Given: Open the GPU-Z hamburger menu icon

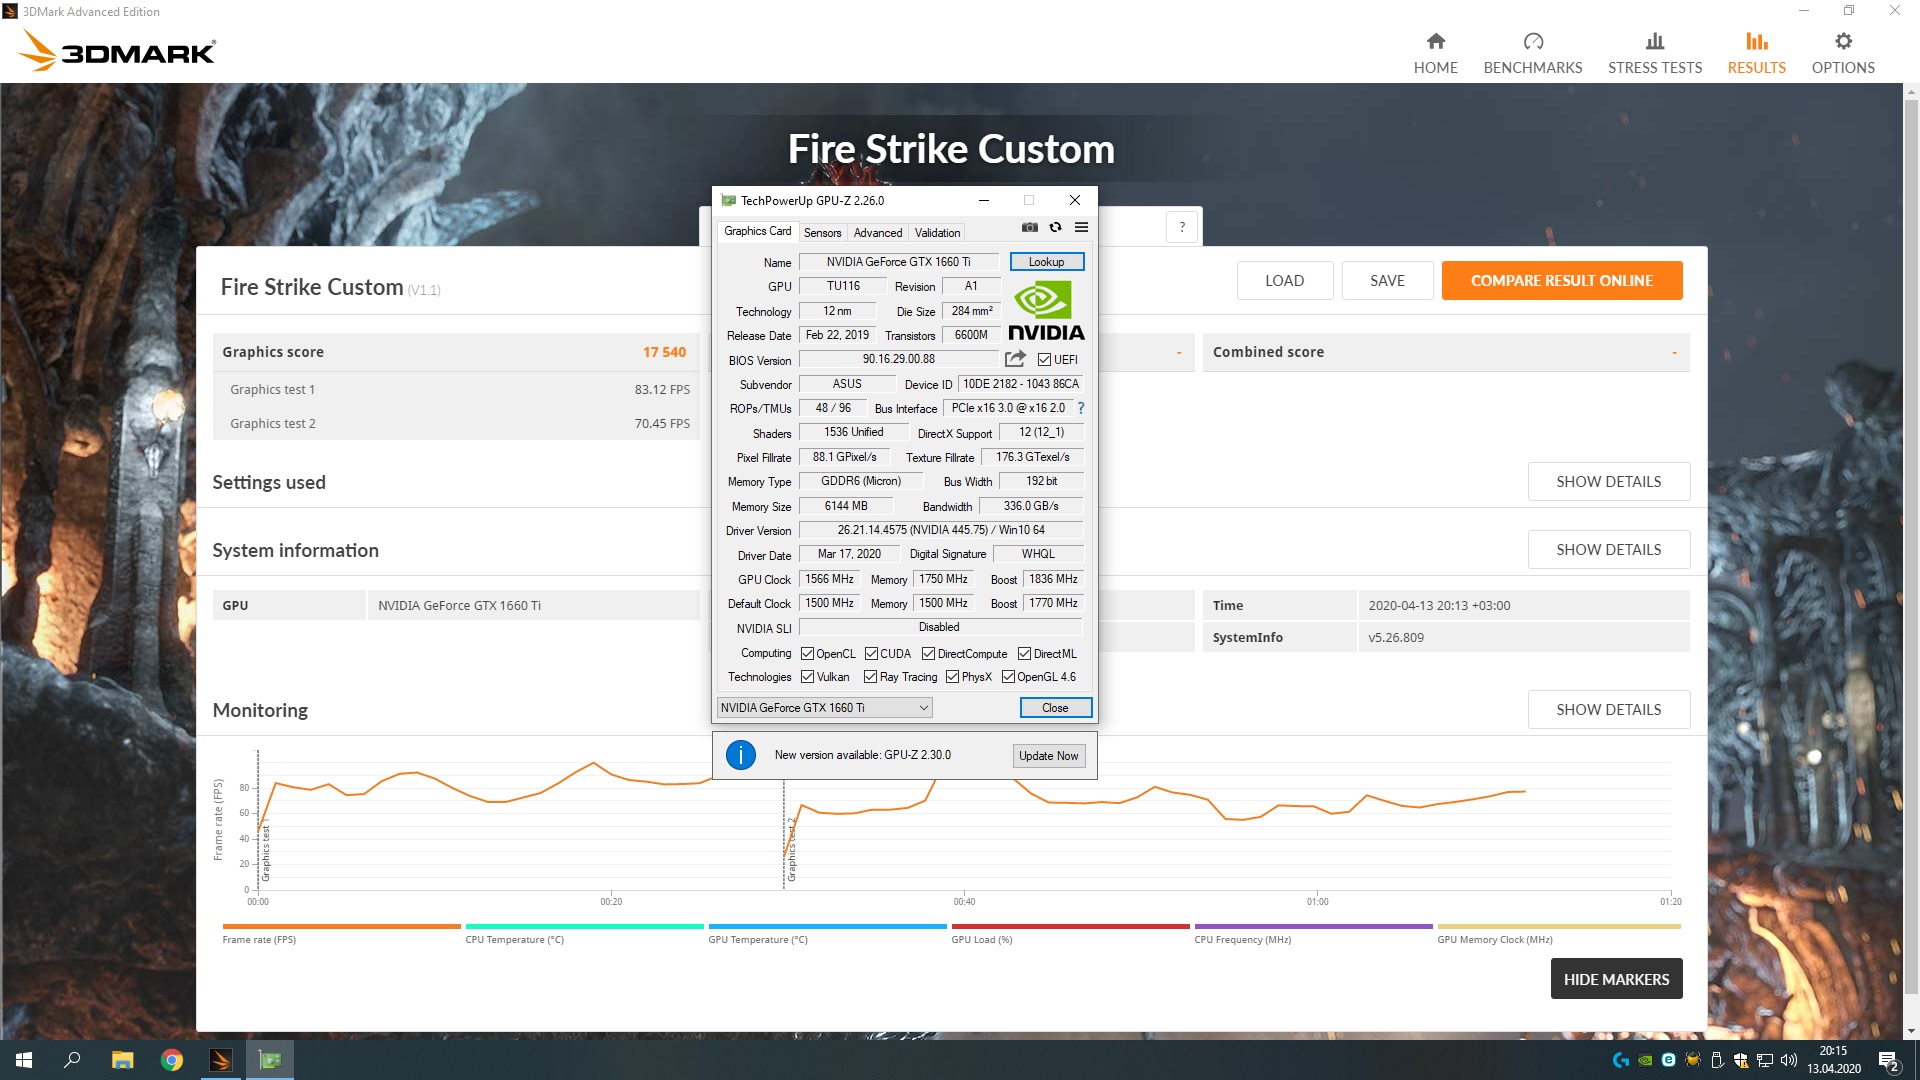Looking at the screenshot, I should (1081, 228).
